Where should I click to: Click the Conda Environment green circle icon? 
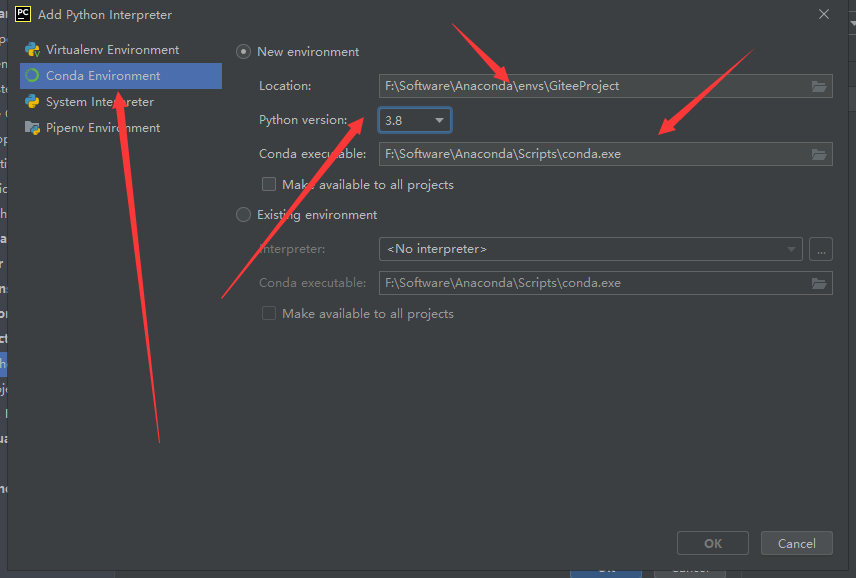tap(32, 75)
